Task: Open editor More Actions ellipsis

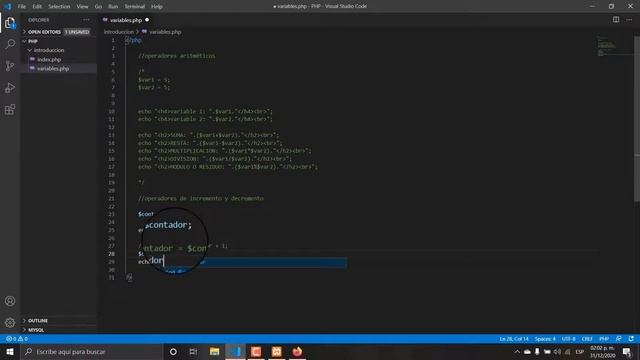Action: click(x=629, y=20)
